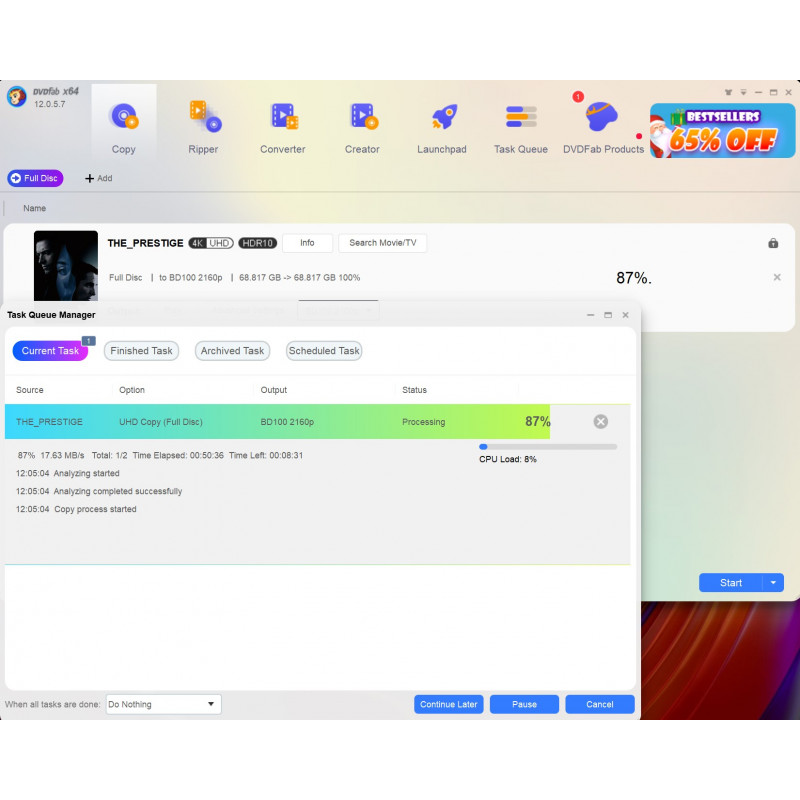Click the DVDFab mascot logo
The width and height of the screenshot is (800, 800).
click(16, 96)
